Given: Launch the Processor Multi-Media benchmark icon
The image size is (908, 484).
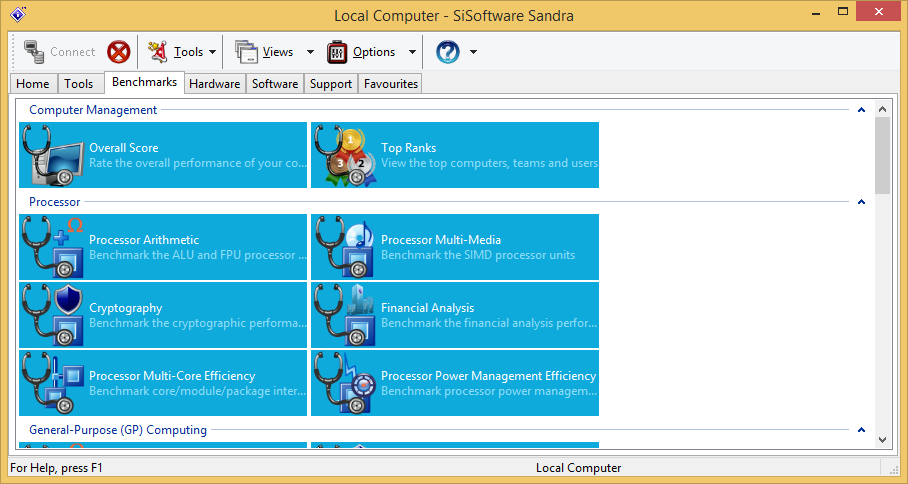Looking at the screenshot, I should pyautogui.click(x=345, y=247).
